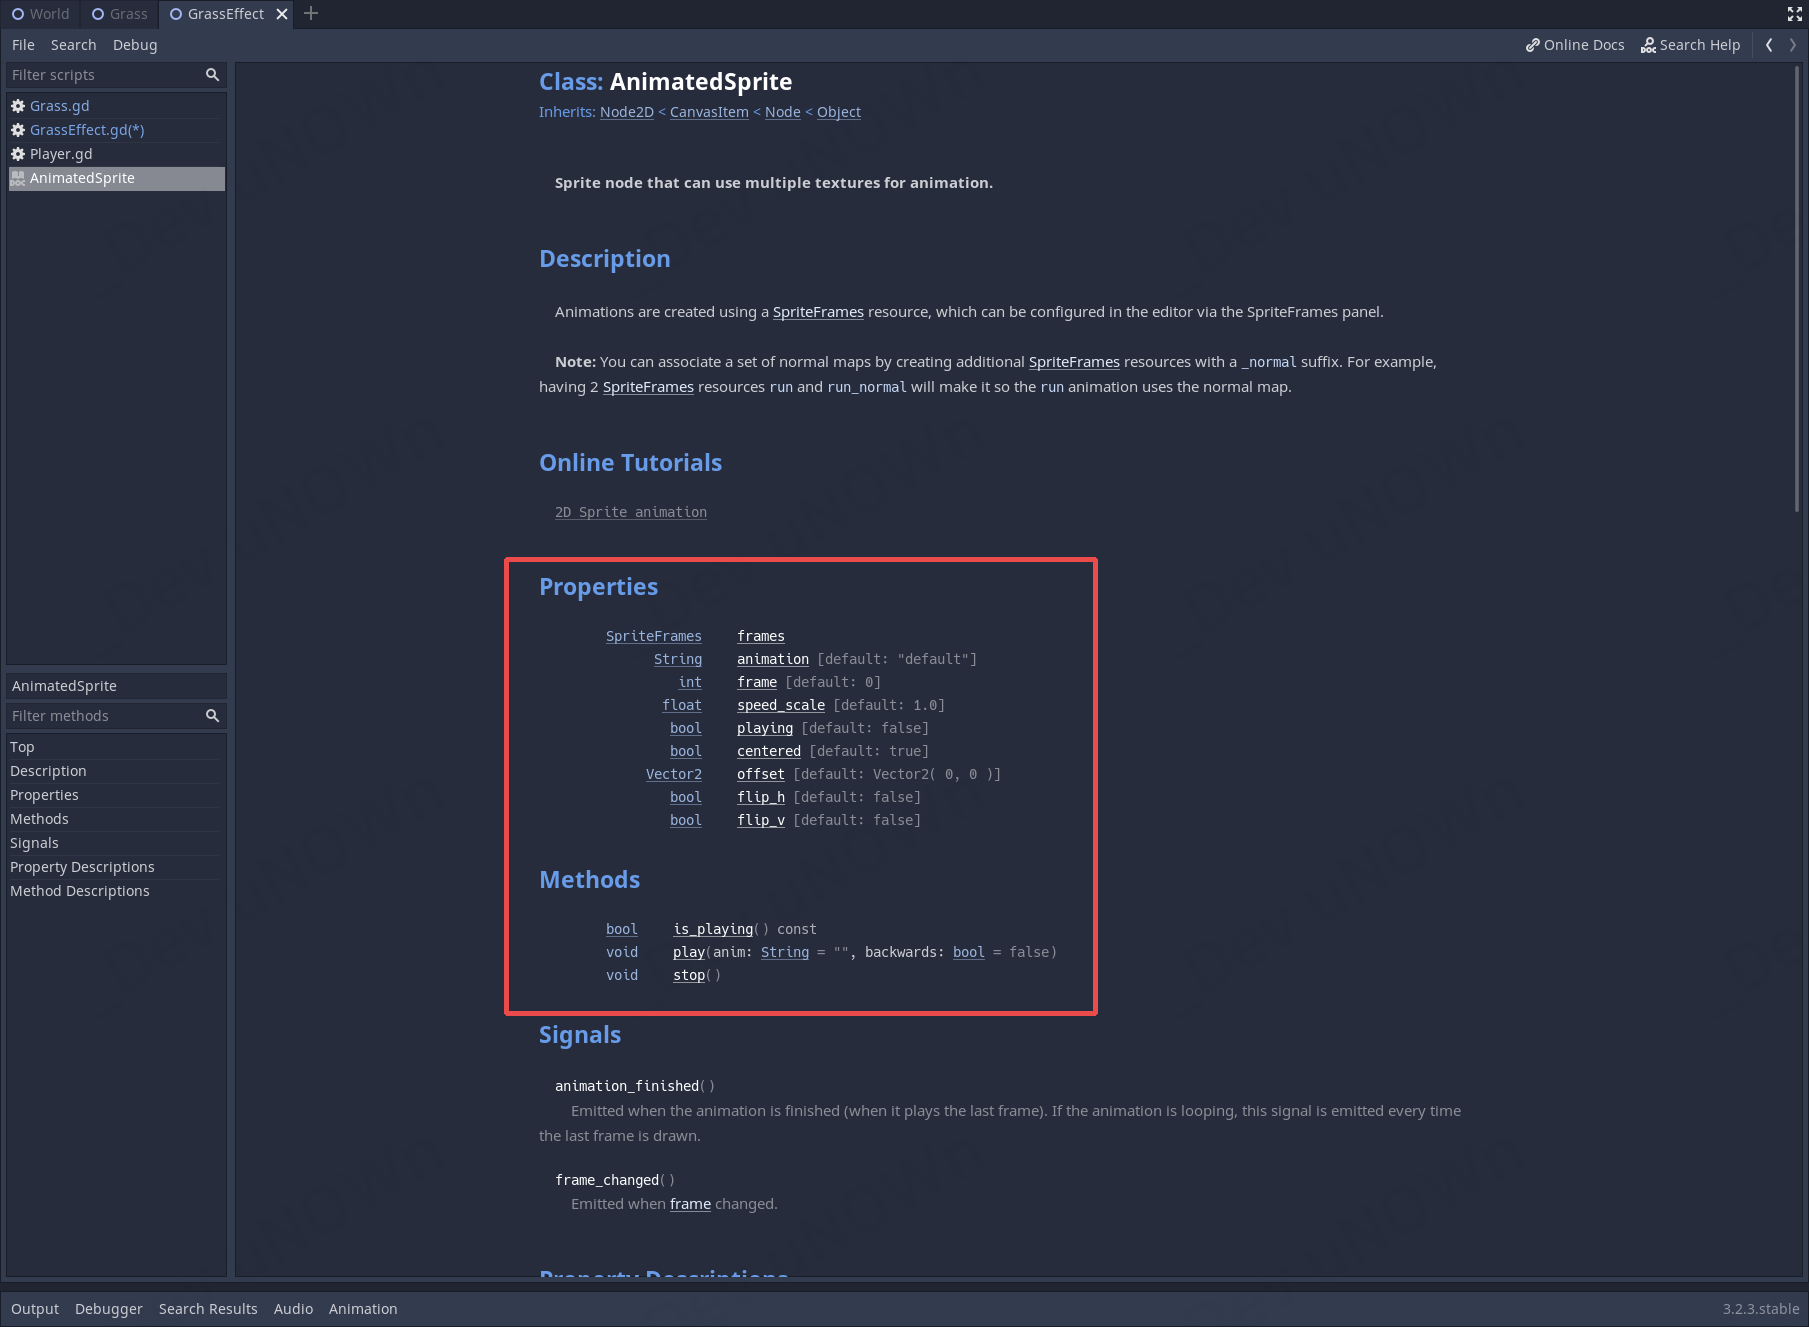Jump to Methods in the outline
The height and width of the screenshot is (1327, 1809).
pyautogui.click(x=116, y=819)
